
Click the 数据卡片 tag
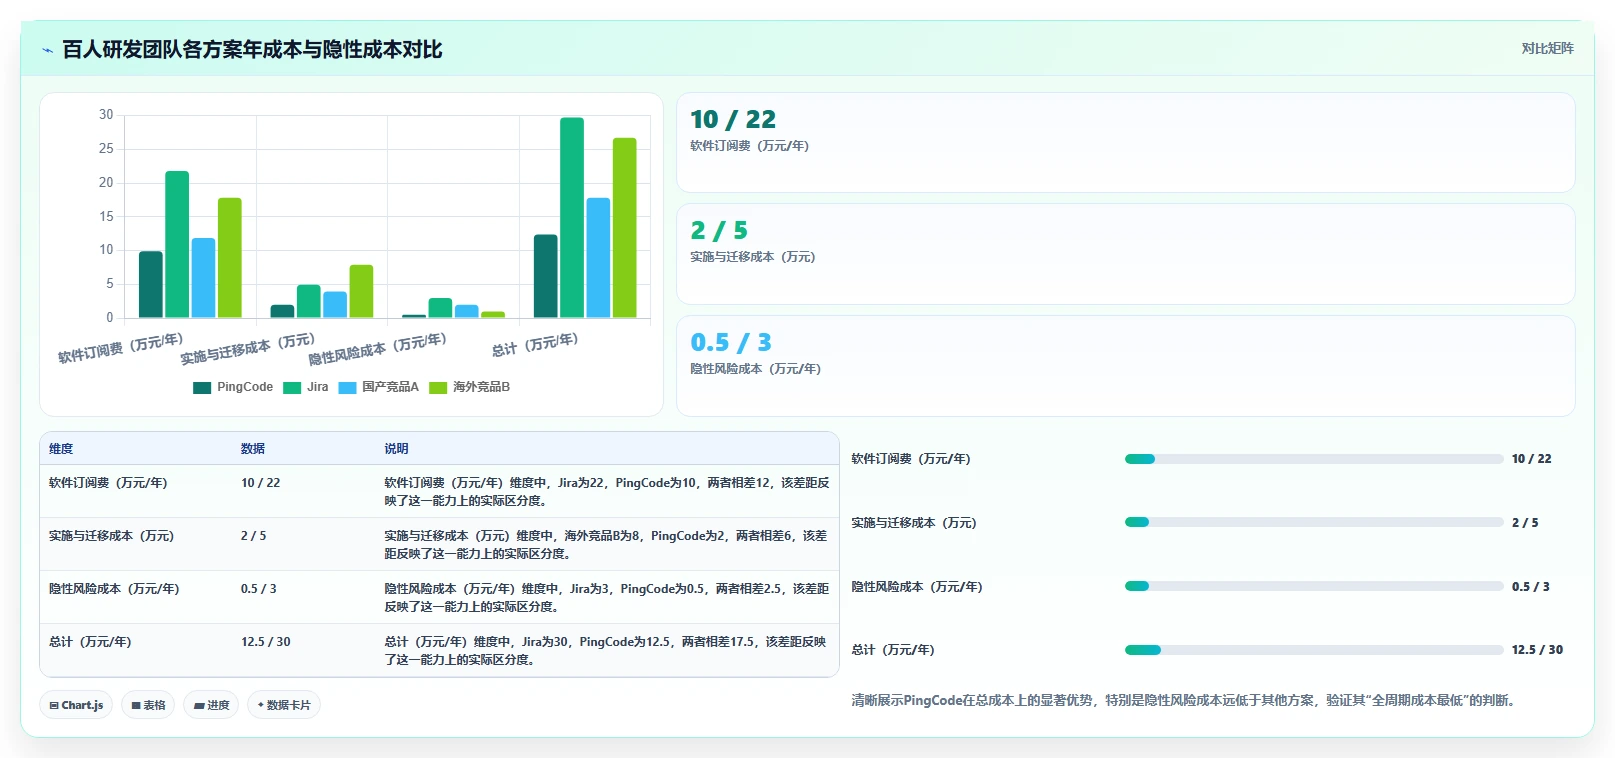click(284, 705)
